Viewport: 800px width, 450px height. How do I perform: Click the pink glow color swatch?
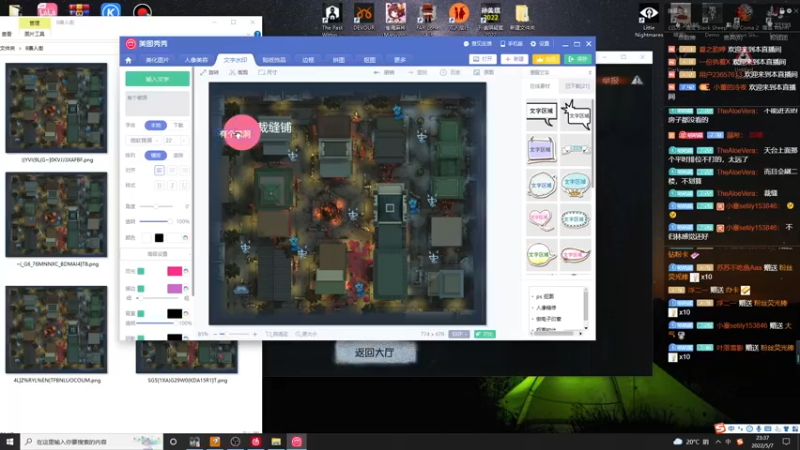click(x=174, y=271)
